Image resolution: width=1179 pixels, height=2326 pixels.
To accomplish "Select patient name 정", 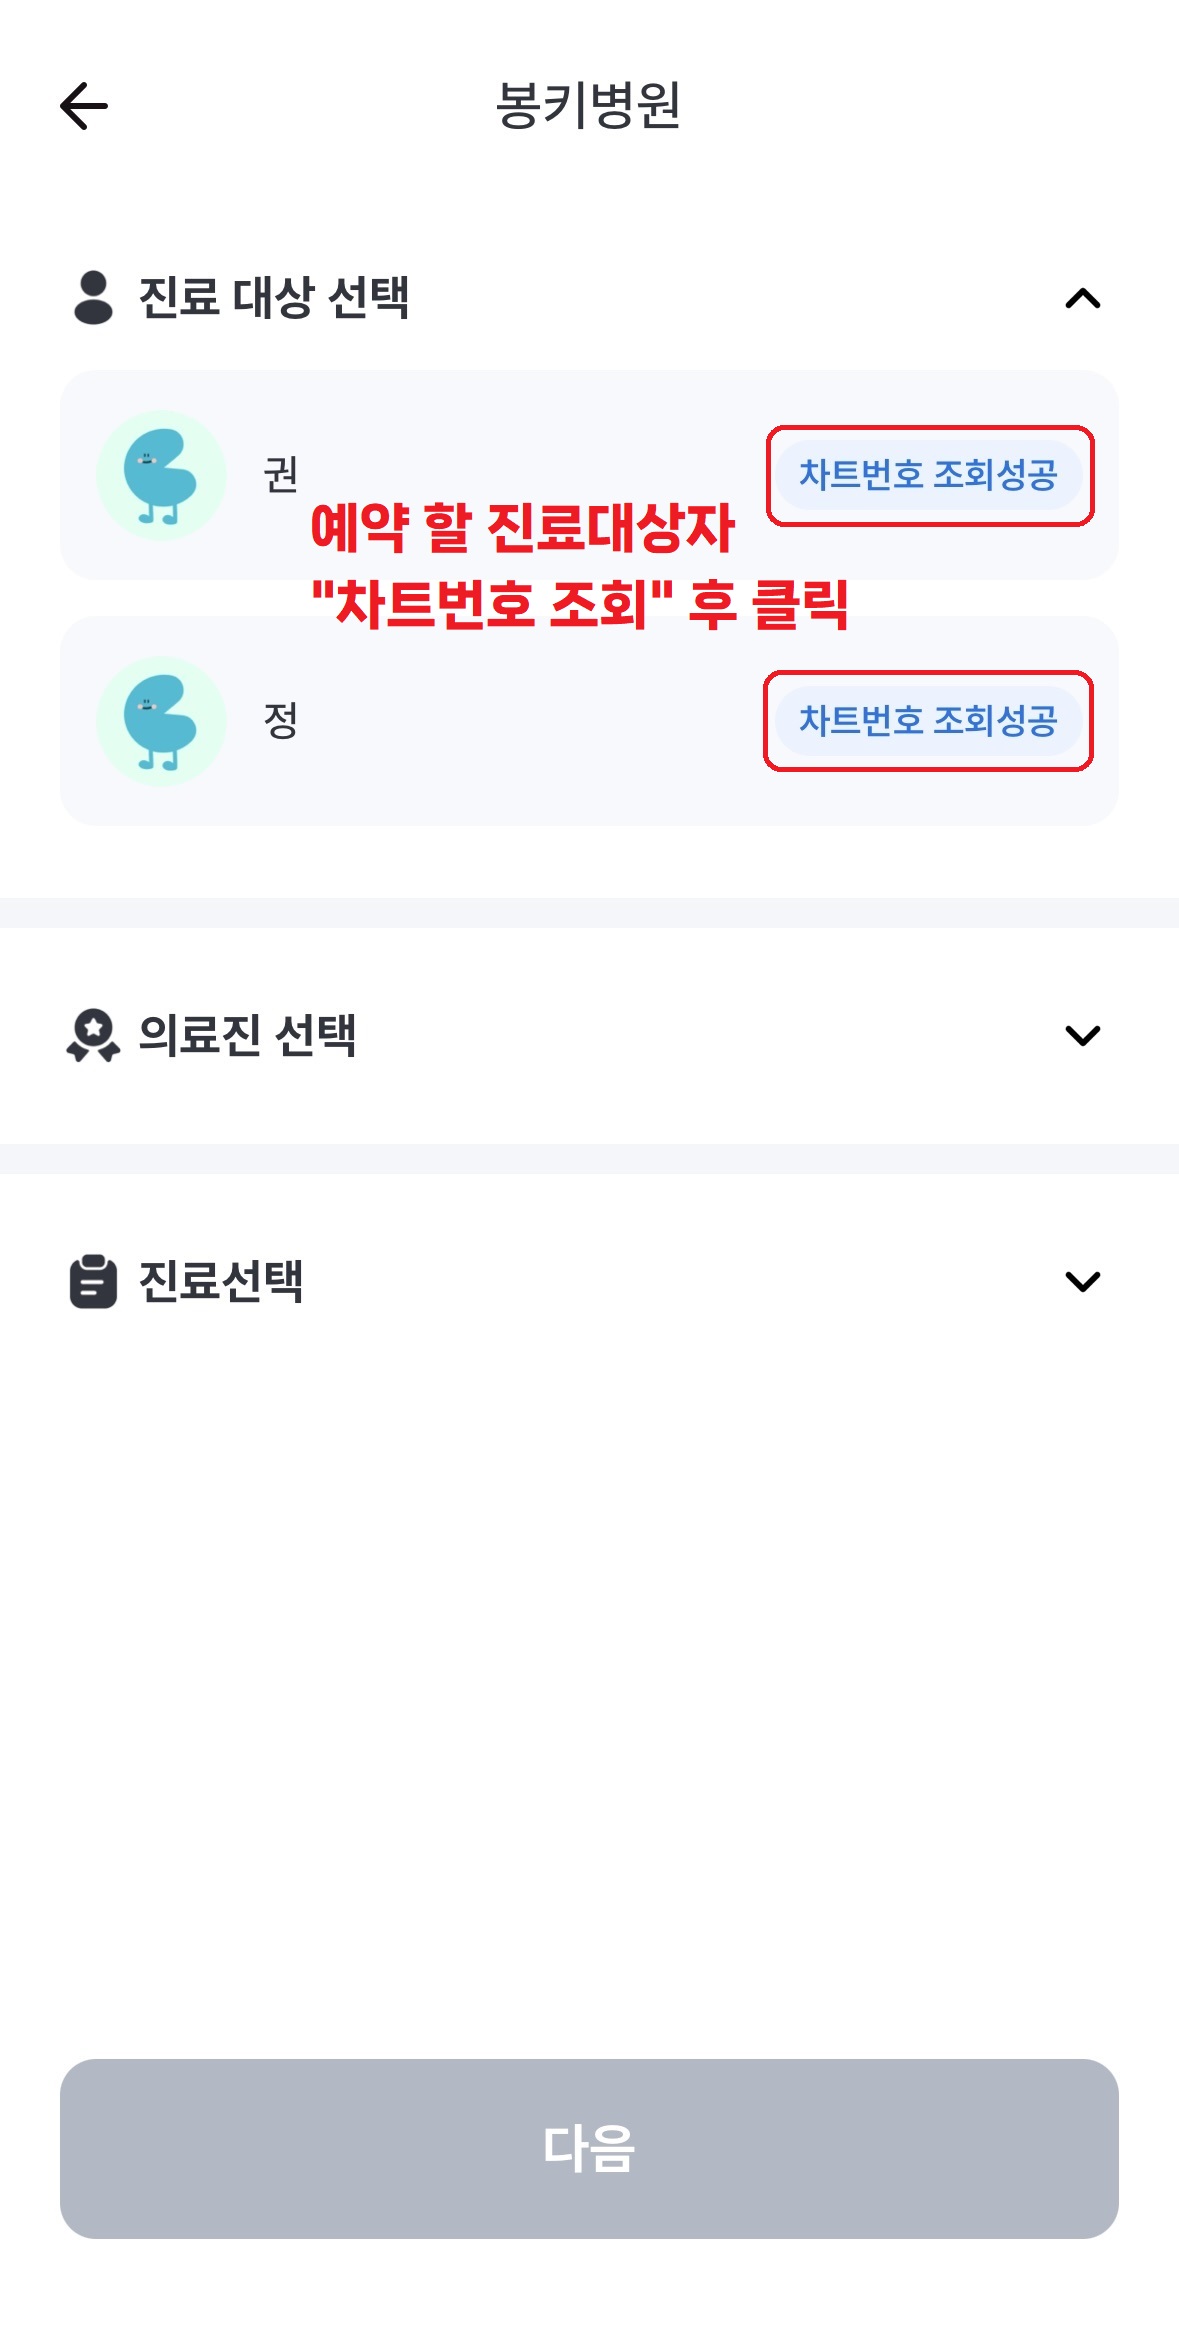I will 281,720.
